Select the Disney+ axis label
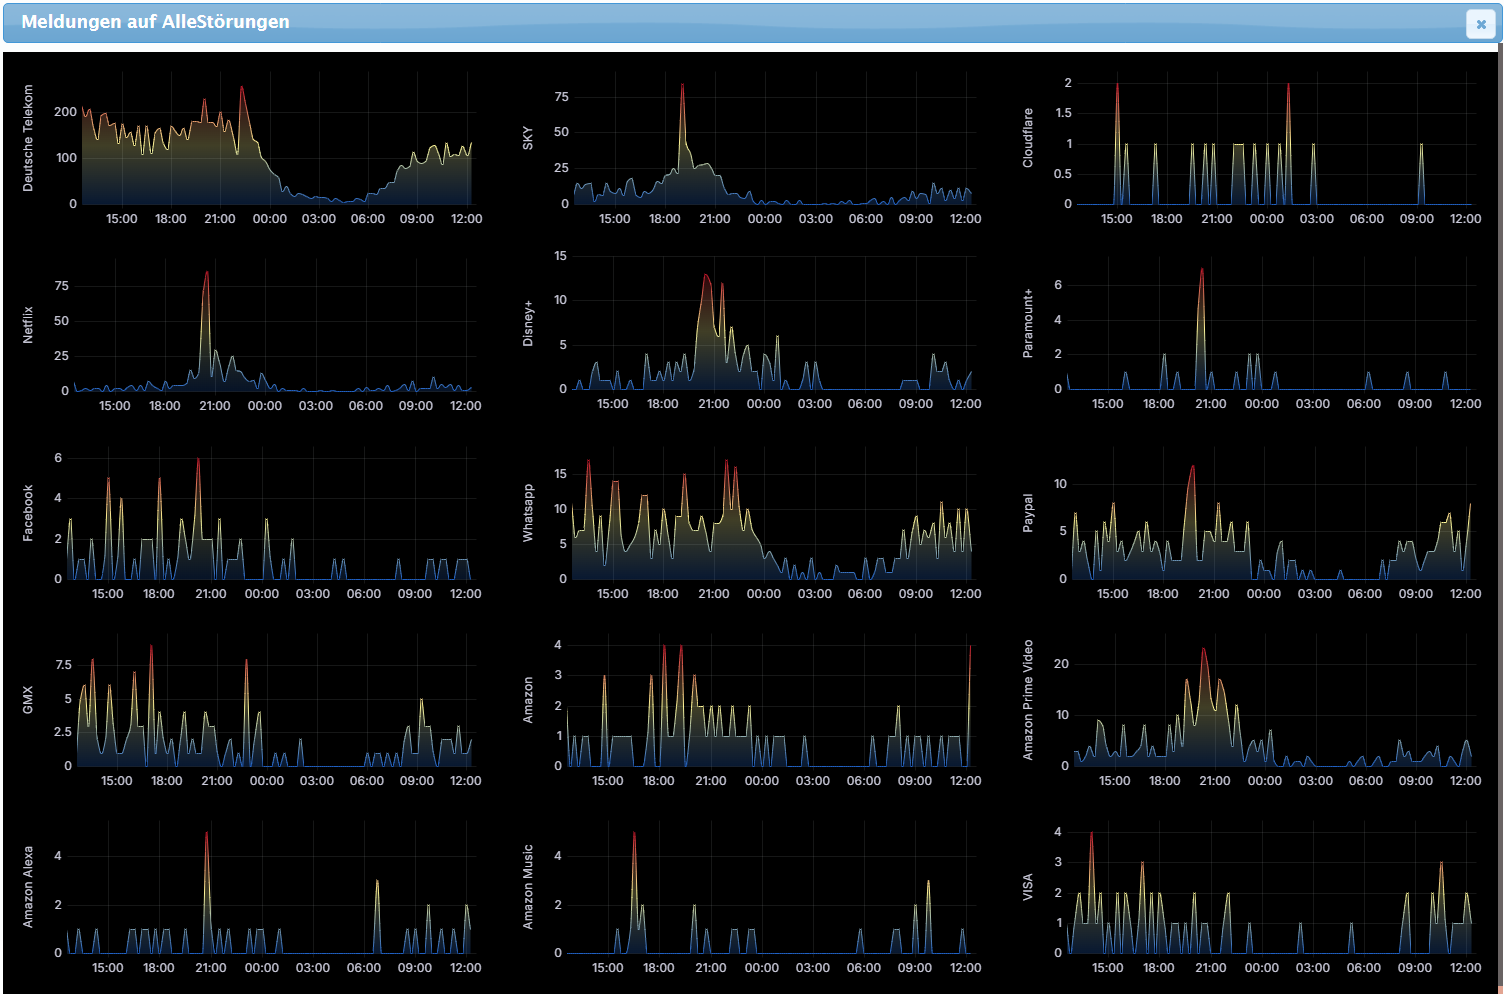 pyautogui.click(x=528, y=323)
